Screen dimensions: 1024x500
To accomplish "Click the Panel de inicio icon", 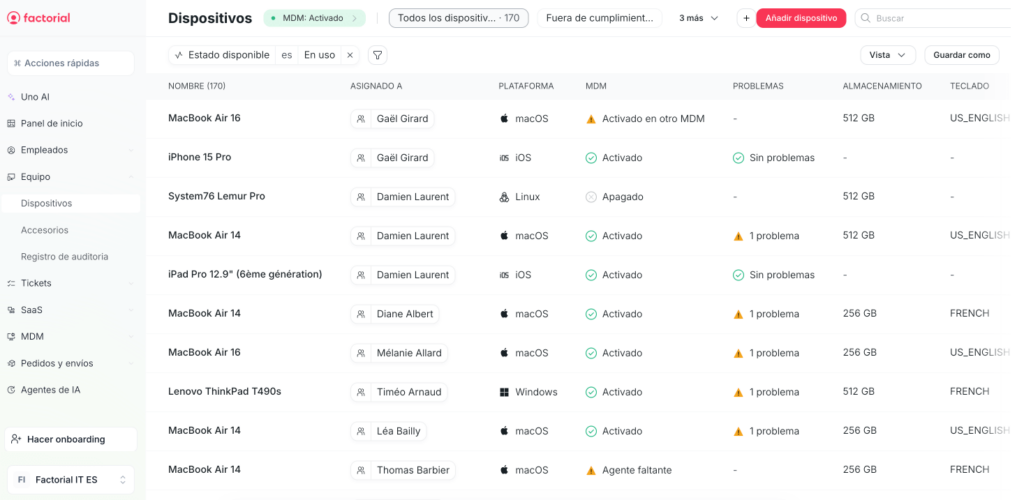I will point(12,124).
